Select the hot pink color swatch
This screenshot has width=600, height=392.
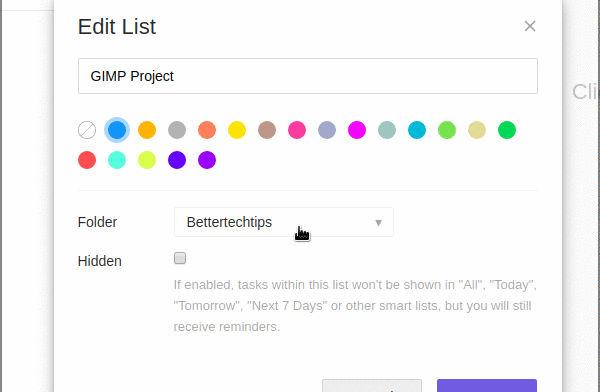(297, 130)
